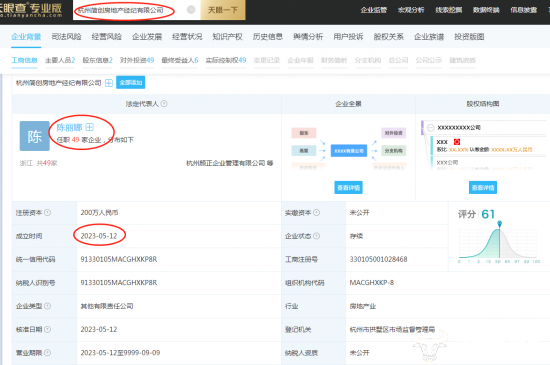The height and width of the screenshot is (365, 550).
Task: Switch to the 用户投诉 tab
Action: (x=348, y=36)
